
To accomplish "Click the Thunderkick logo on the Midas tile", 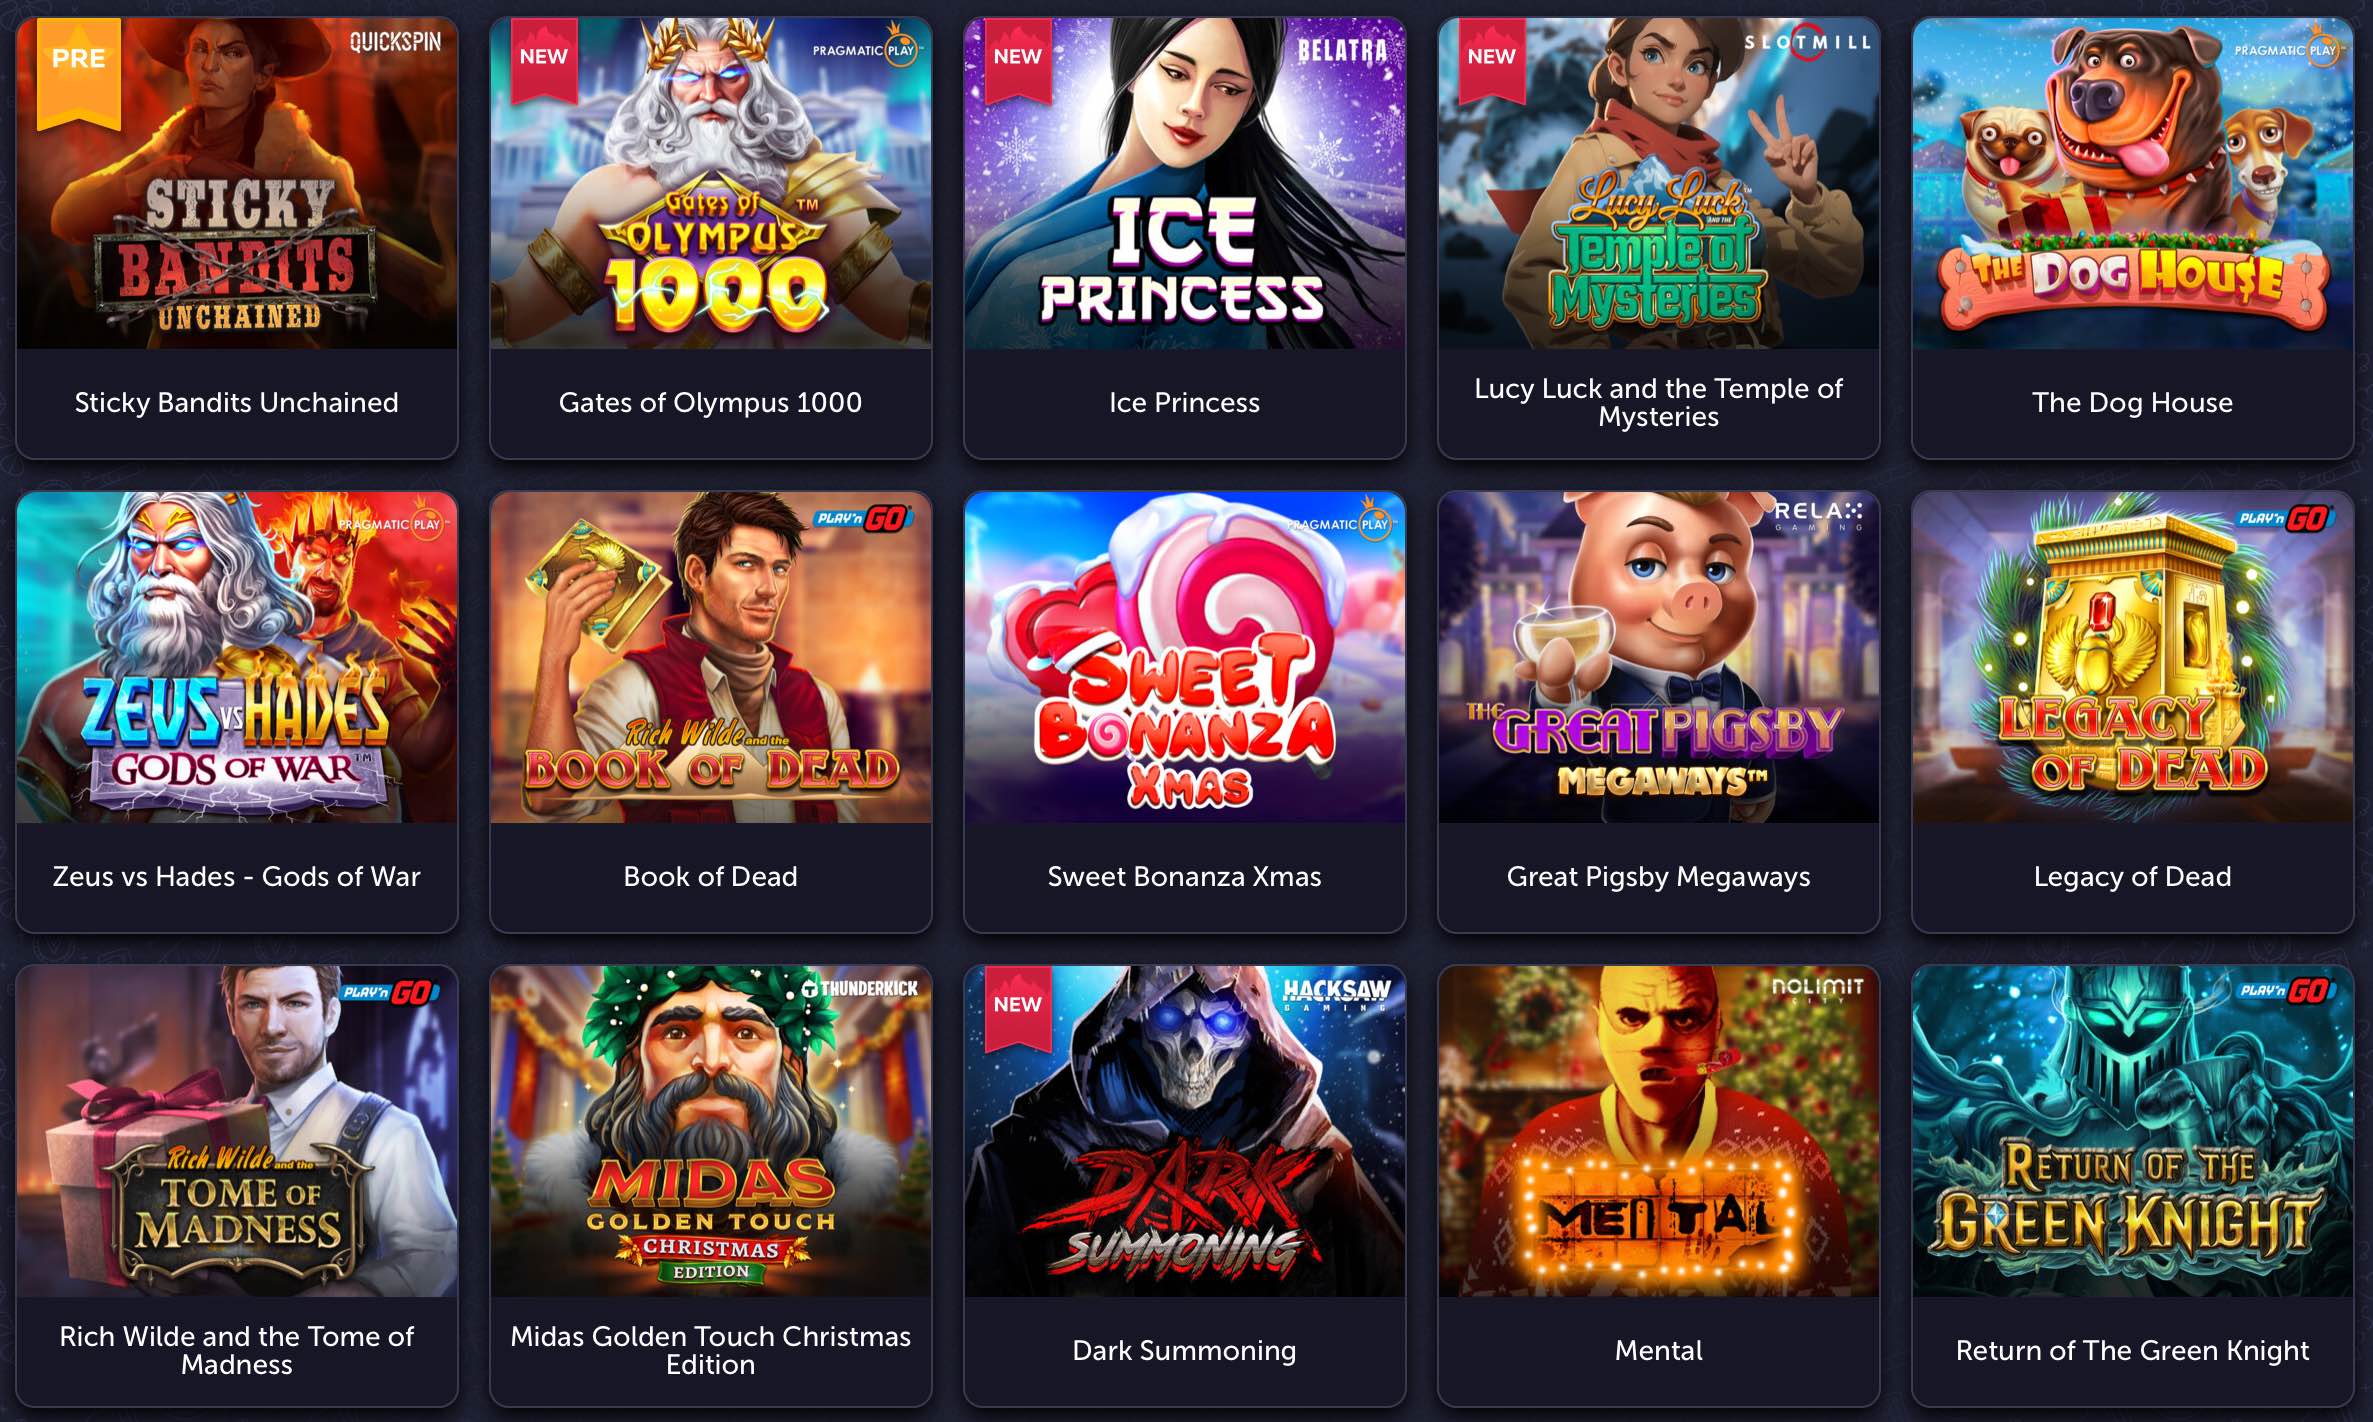I will click(860, 988).
